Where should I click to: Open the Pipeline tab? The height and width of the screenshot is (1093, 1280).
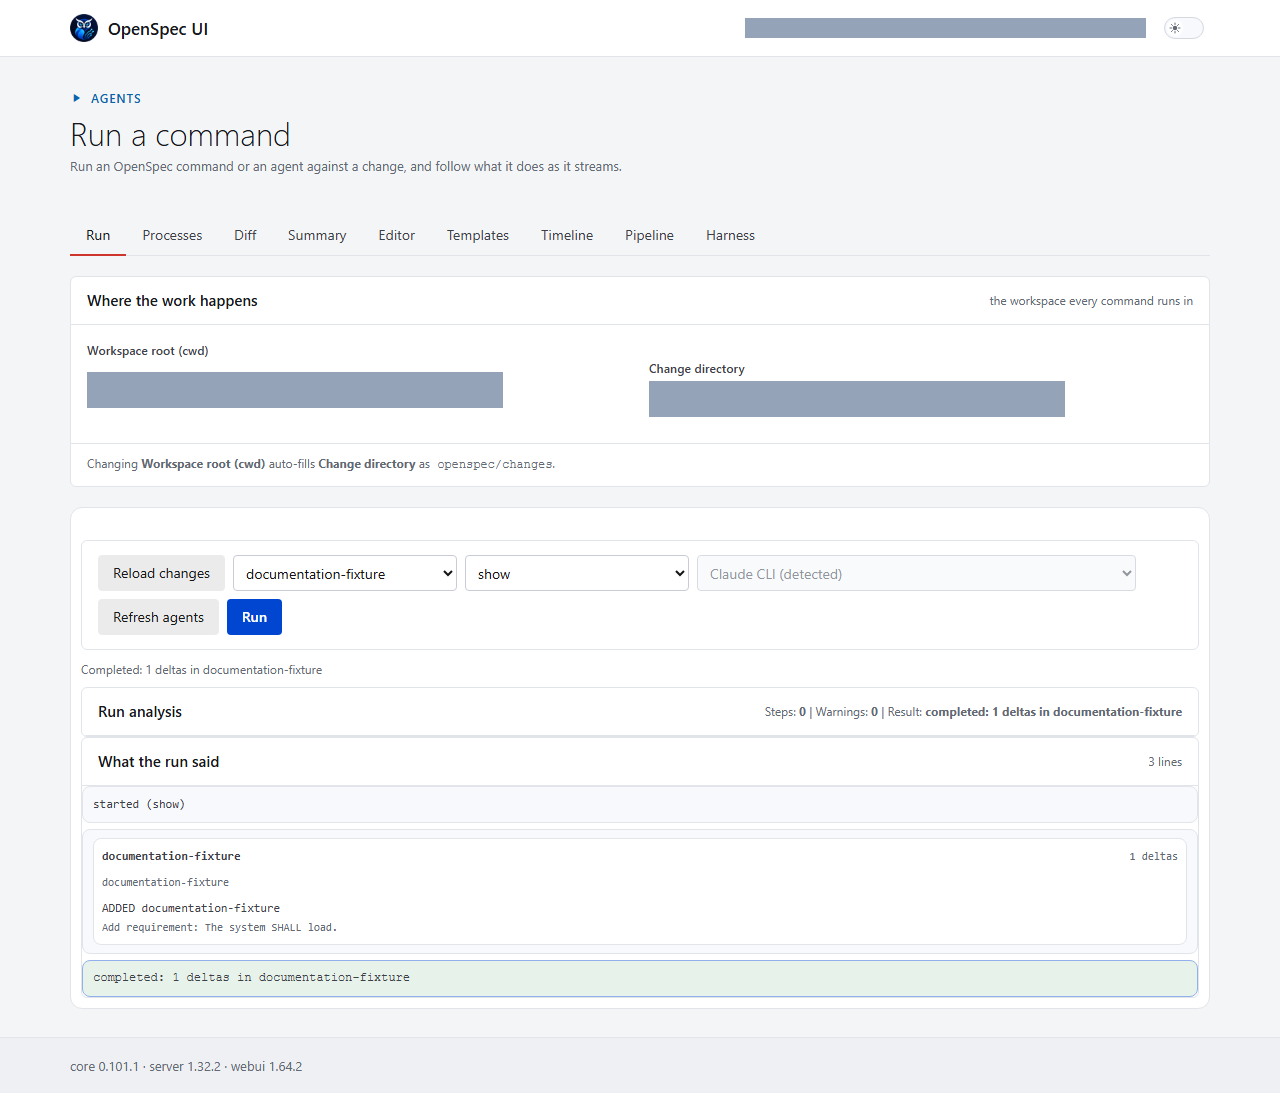[649, 235]
